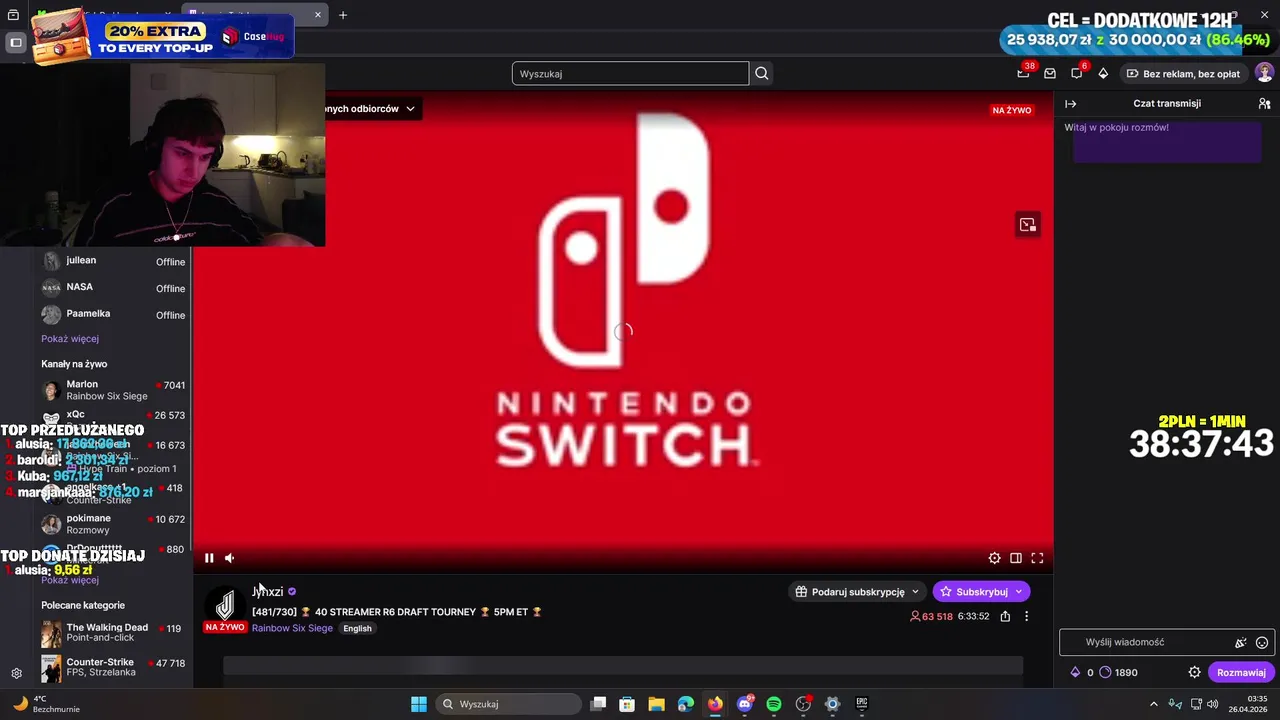Open new browser tab plus

click(x=343, y=15)
